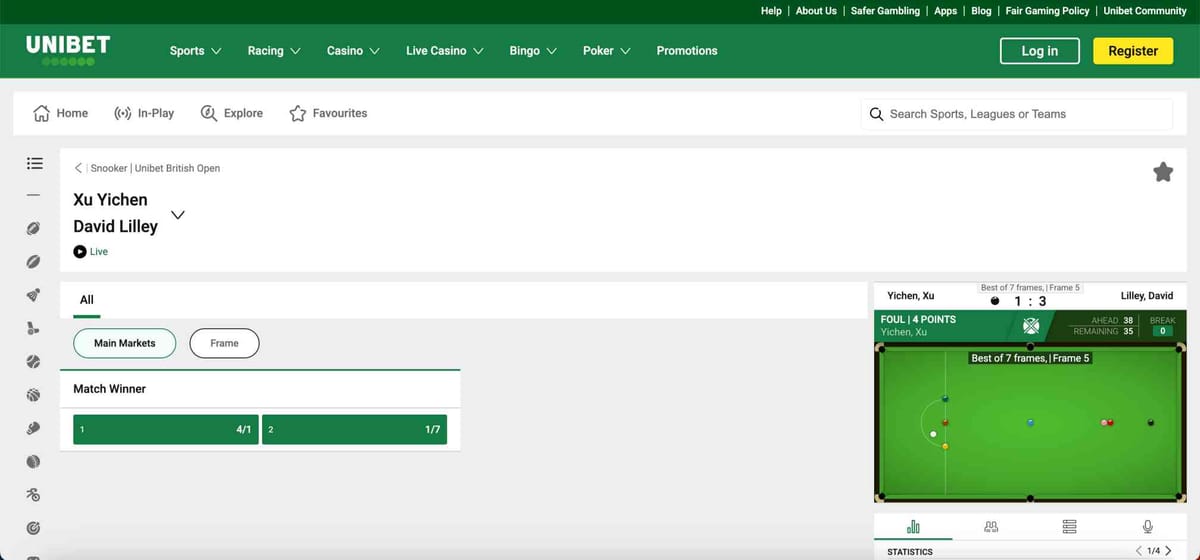Bet on player 2 at 1/7

[x=355, y=430]
